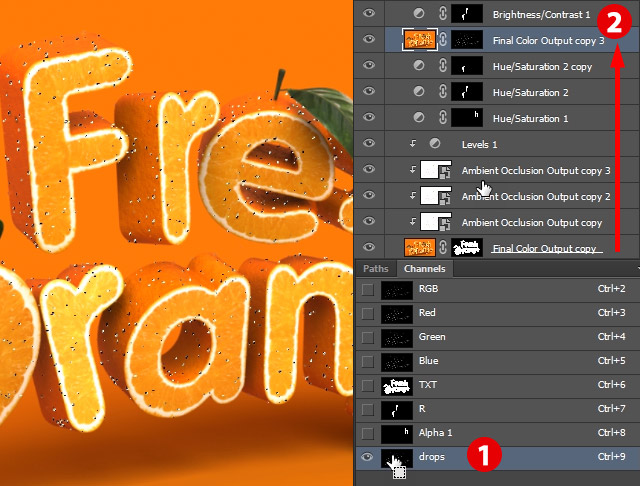The width and height of the screenshot is (640, 486).
Task: Select the Green channel row
Action: tap(498, 337)
